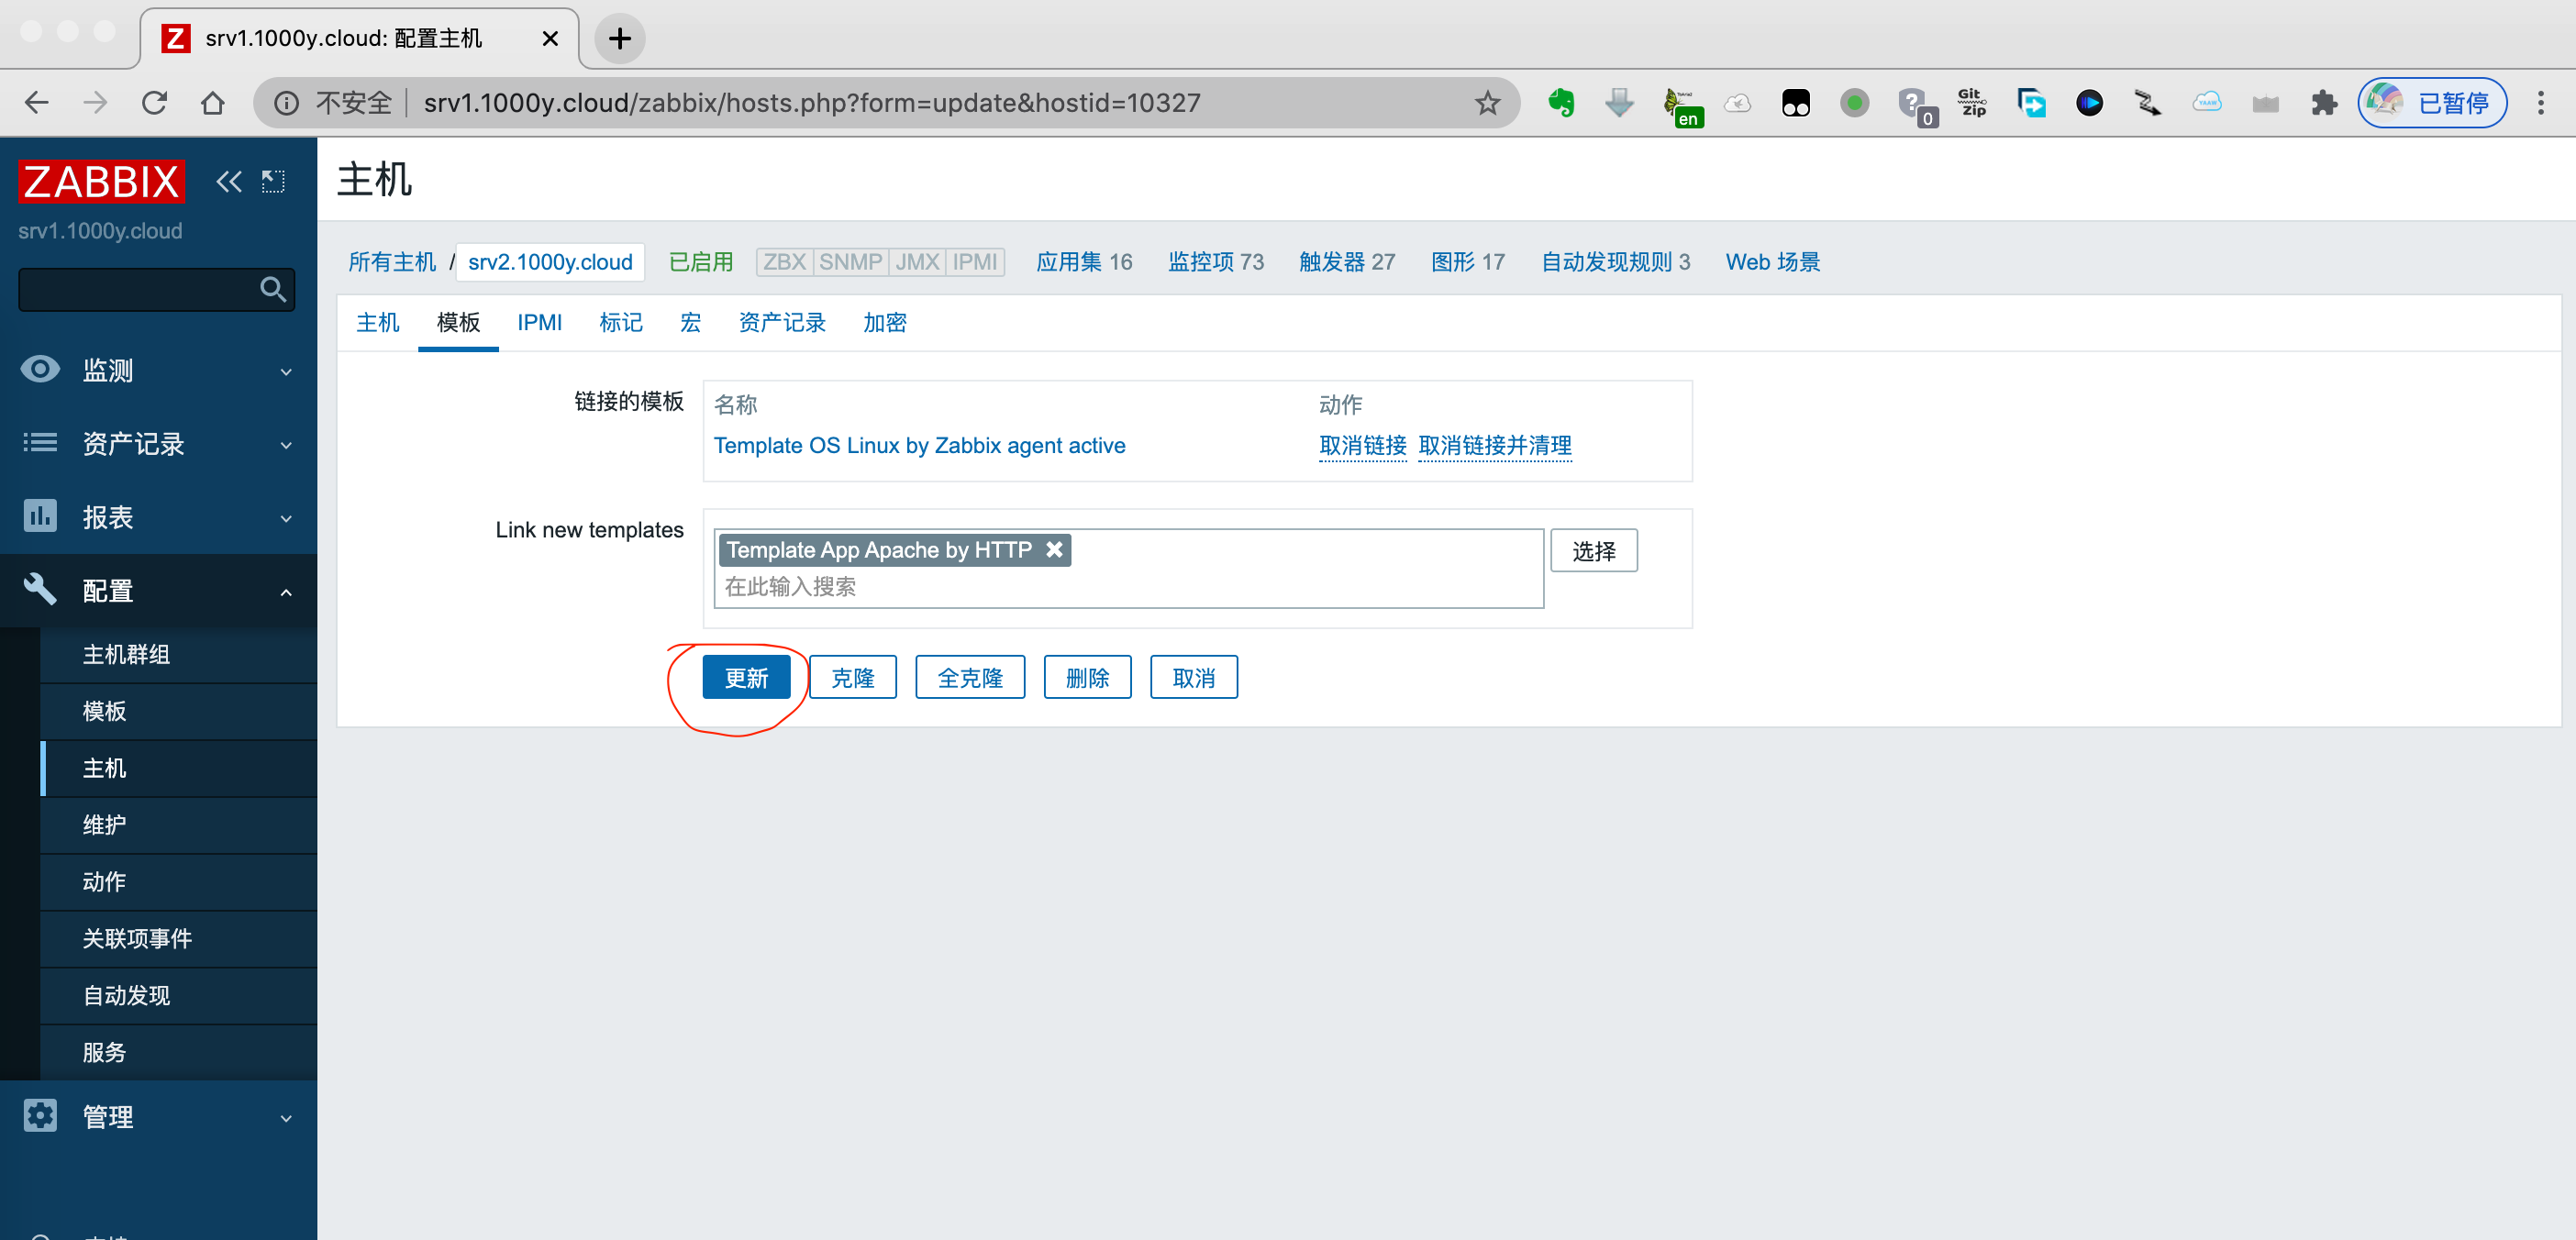This screenshot has height=1240, width=2576.
Task: Open the Evernote extension icon
Action: 1561,103
